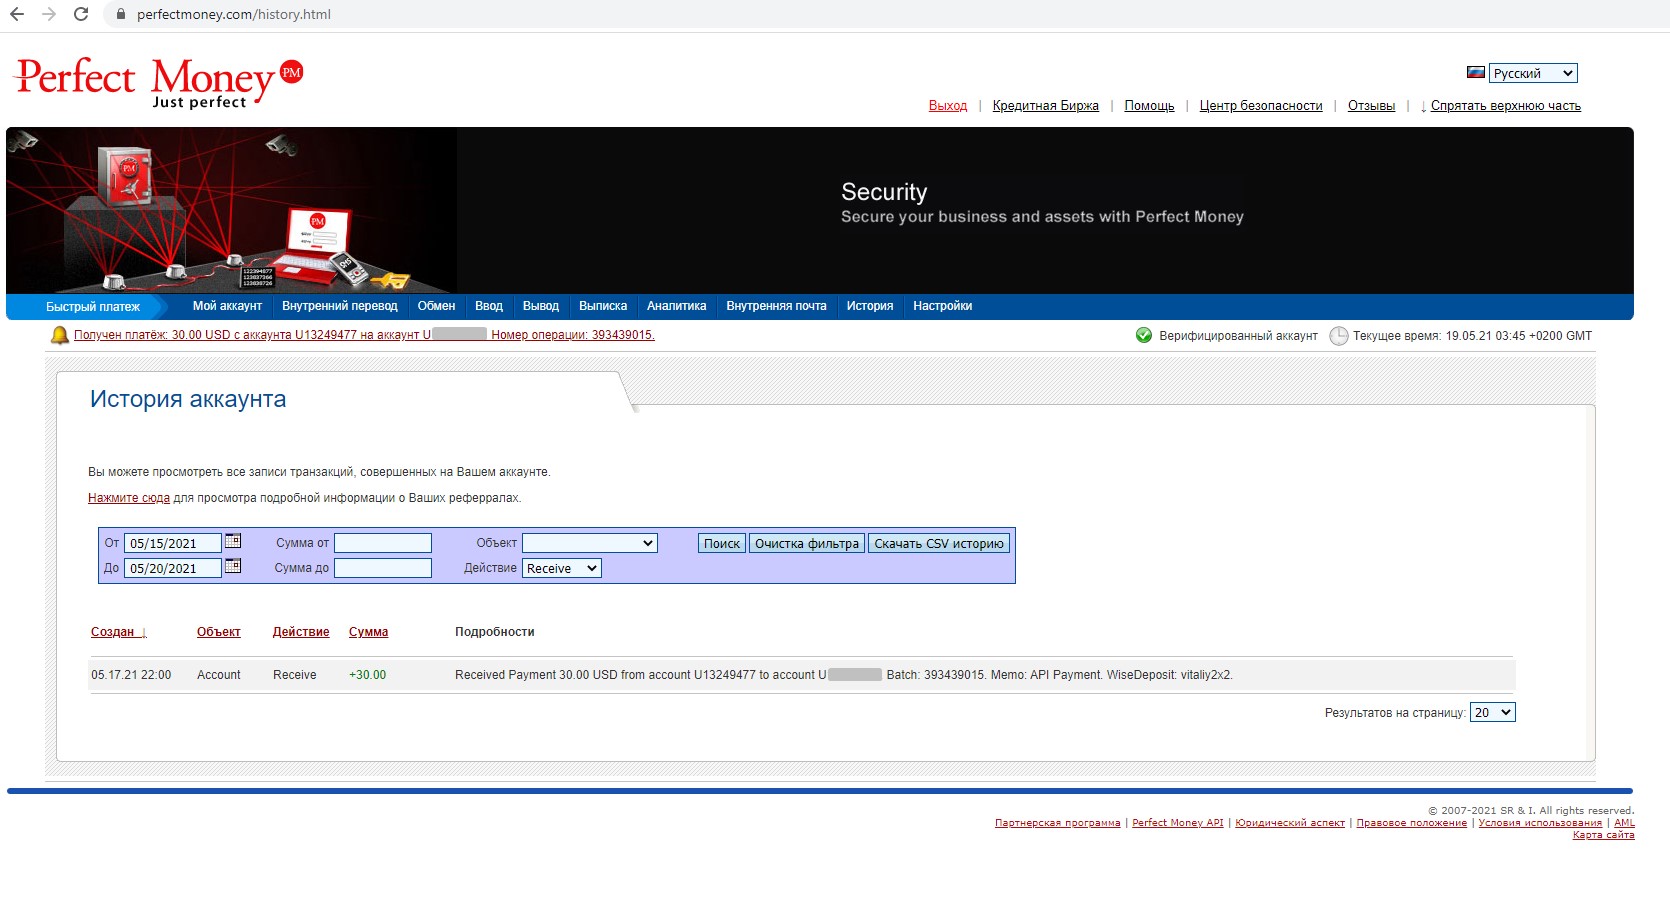1670x923 pixels.
Task: Open Вывод menu item
Action: (541, 306)
